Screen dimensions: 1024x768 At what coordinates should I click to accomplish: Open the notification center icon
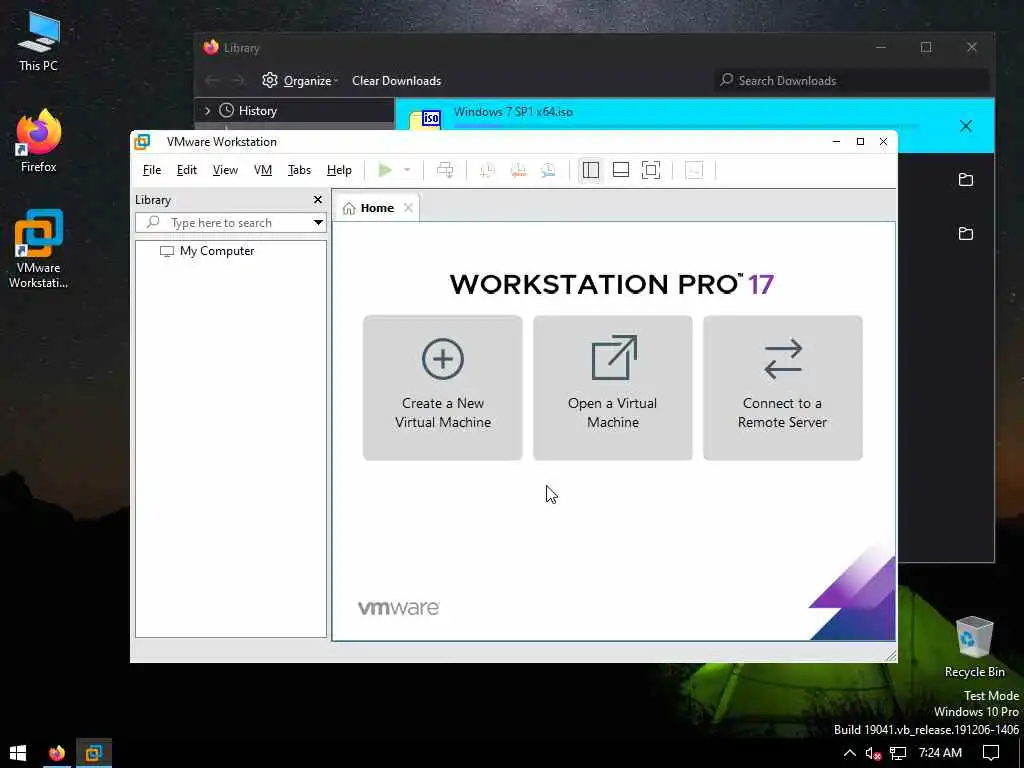point(991,753)
